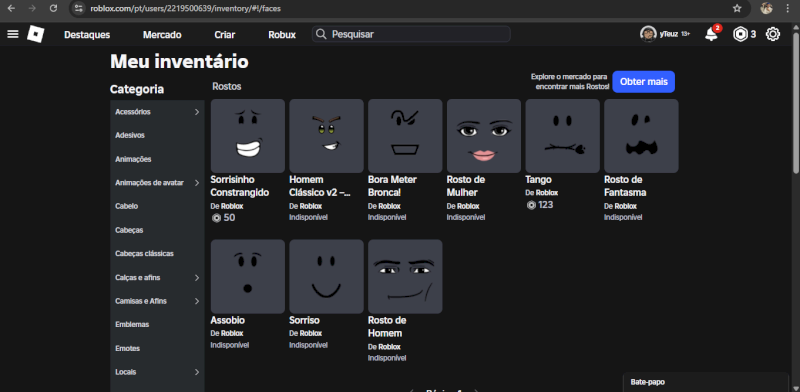The image size is (800, 392).
Task: Open the Tango face thumbnail
Action: [x=563, y=136]
